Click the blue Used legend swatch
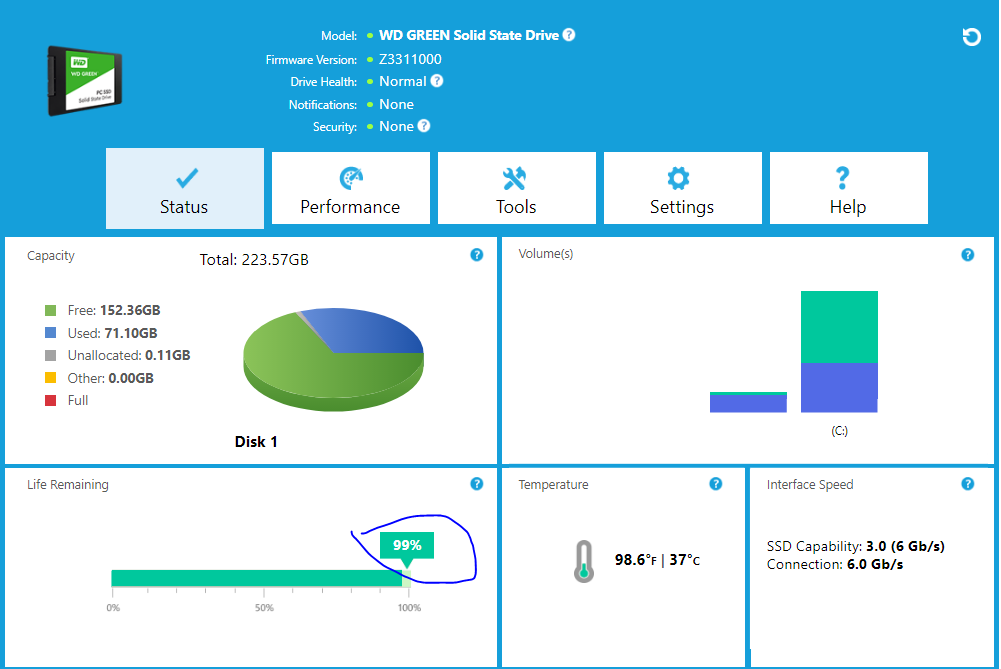This screenshot has height=669, width=1001. click(x=50, y=333)
